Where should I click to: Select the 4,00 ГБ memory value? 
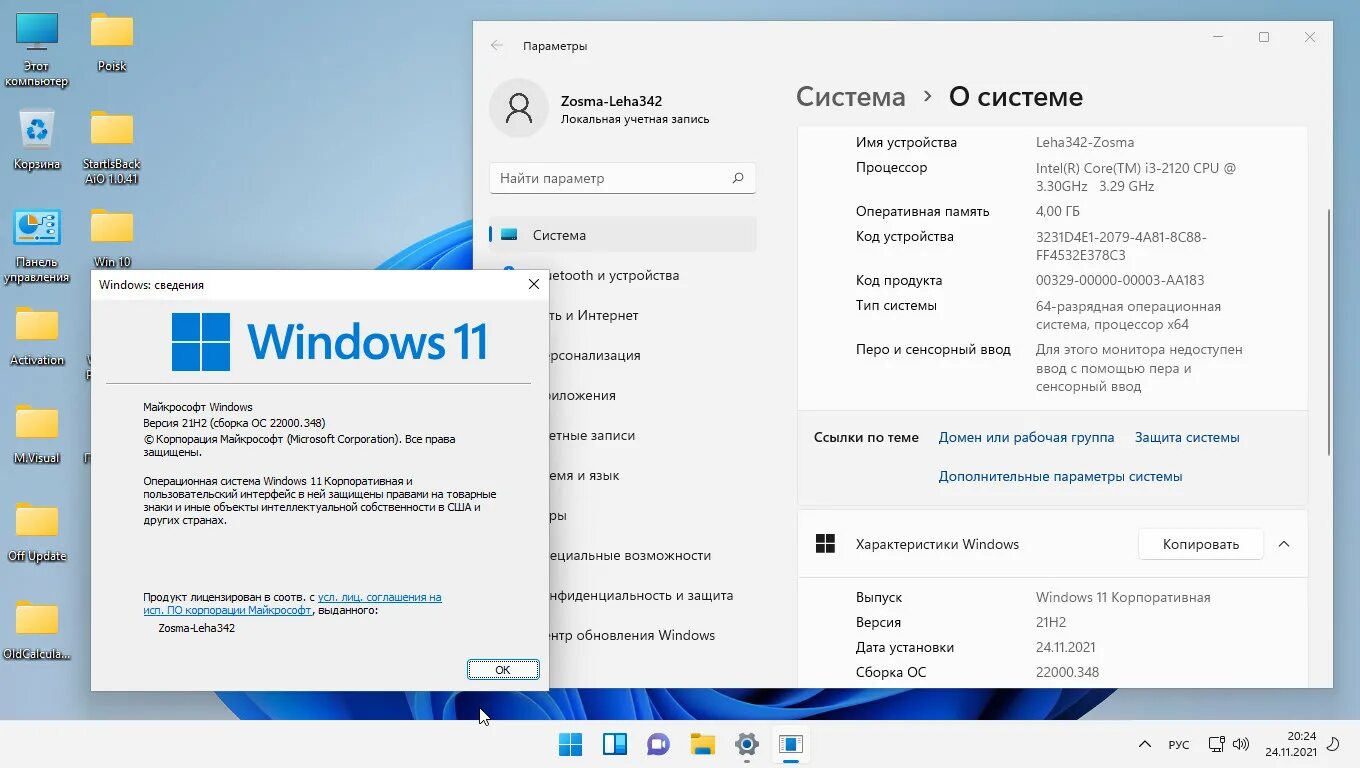tap(1058, 211)
